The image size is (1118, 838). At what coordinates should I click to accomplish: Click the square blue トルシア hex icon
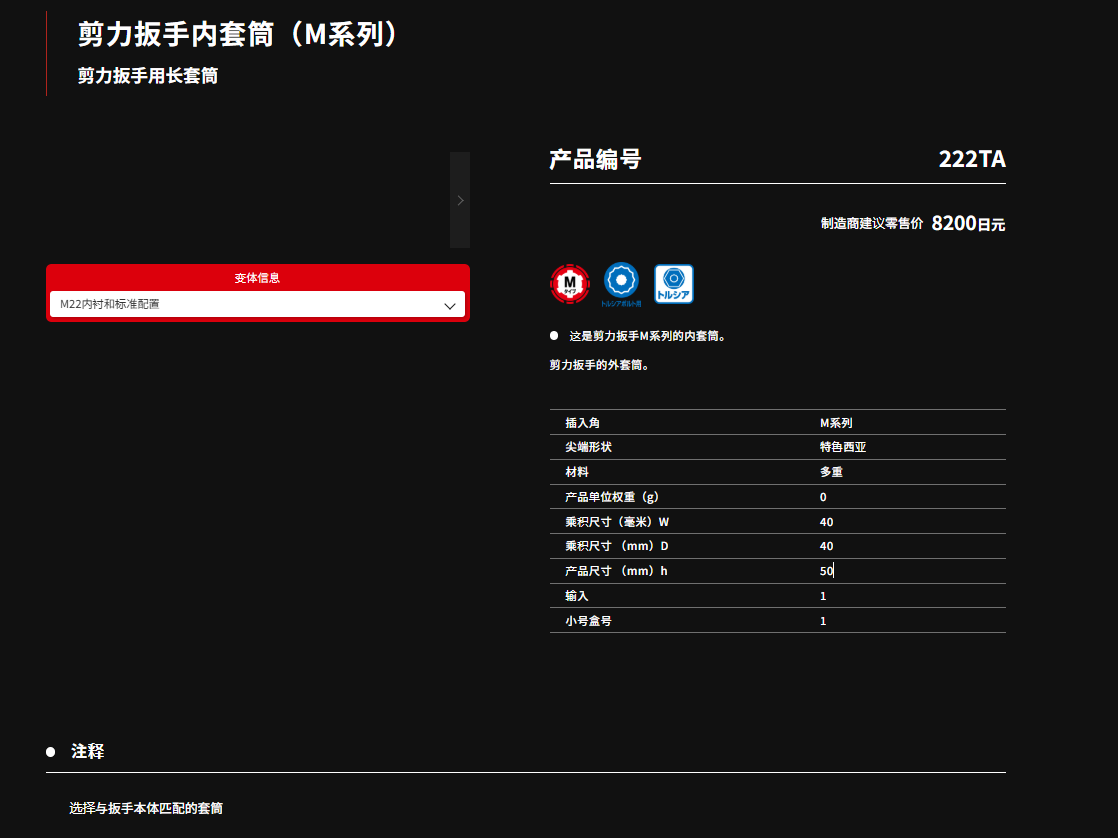pos(673,284)
